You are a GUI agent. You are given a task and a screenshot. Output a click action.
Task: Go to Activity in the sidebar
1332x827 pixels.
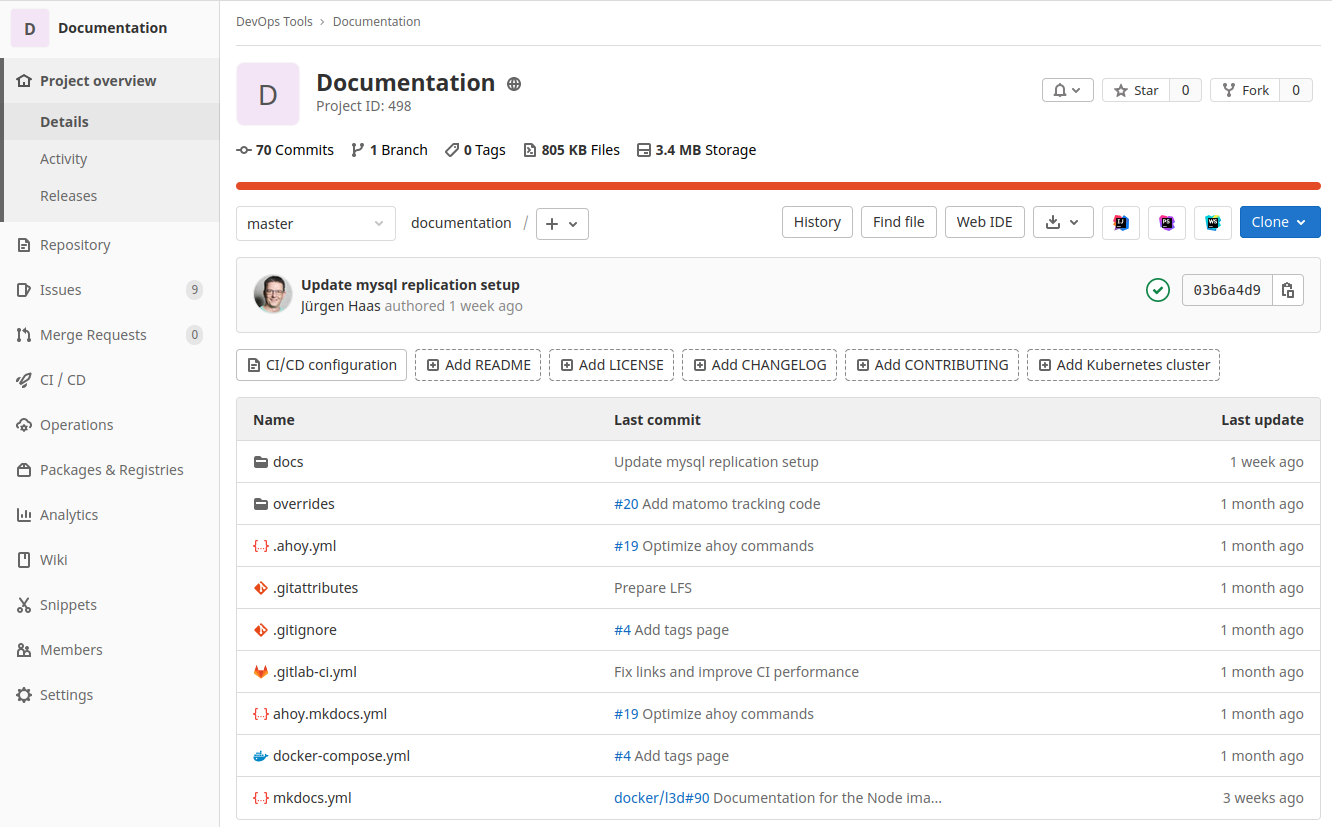pos(64,159)
